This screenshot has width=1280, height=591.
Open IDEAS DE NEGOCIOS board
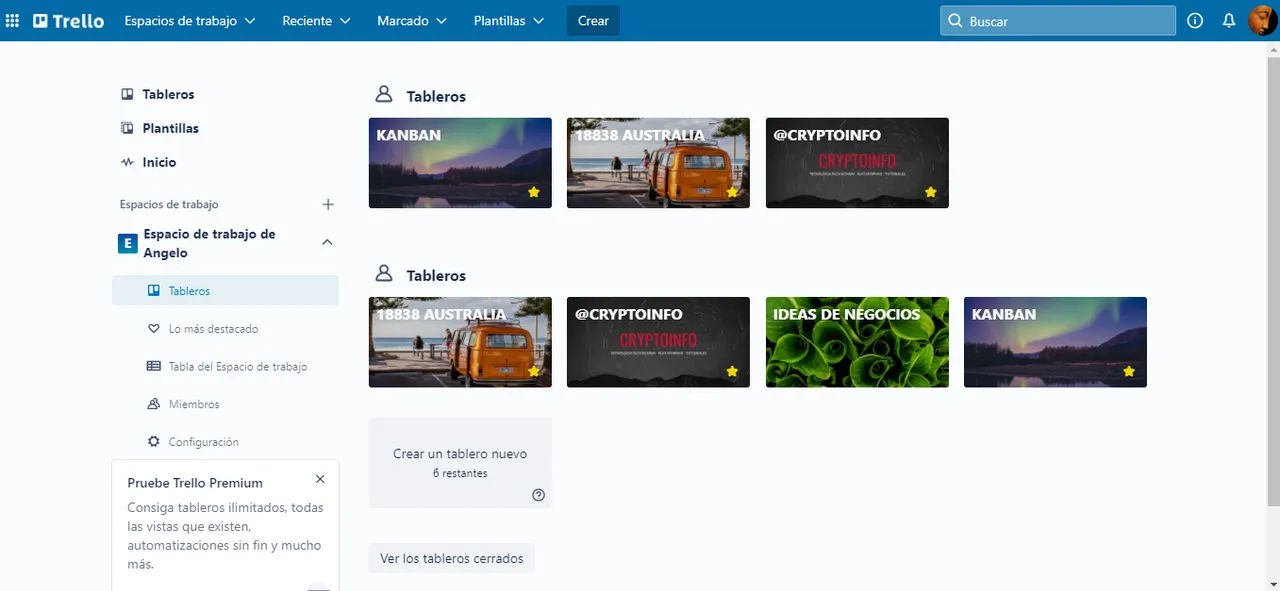tap(857, 342)
